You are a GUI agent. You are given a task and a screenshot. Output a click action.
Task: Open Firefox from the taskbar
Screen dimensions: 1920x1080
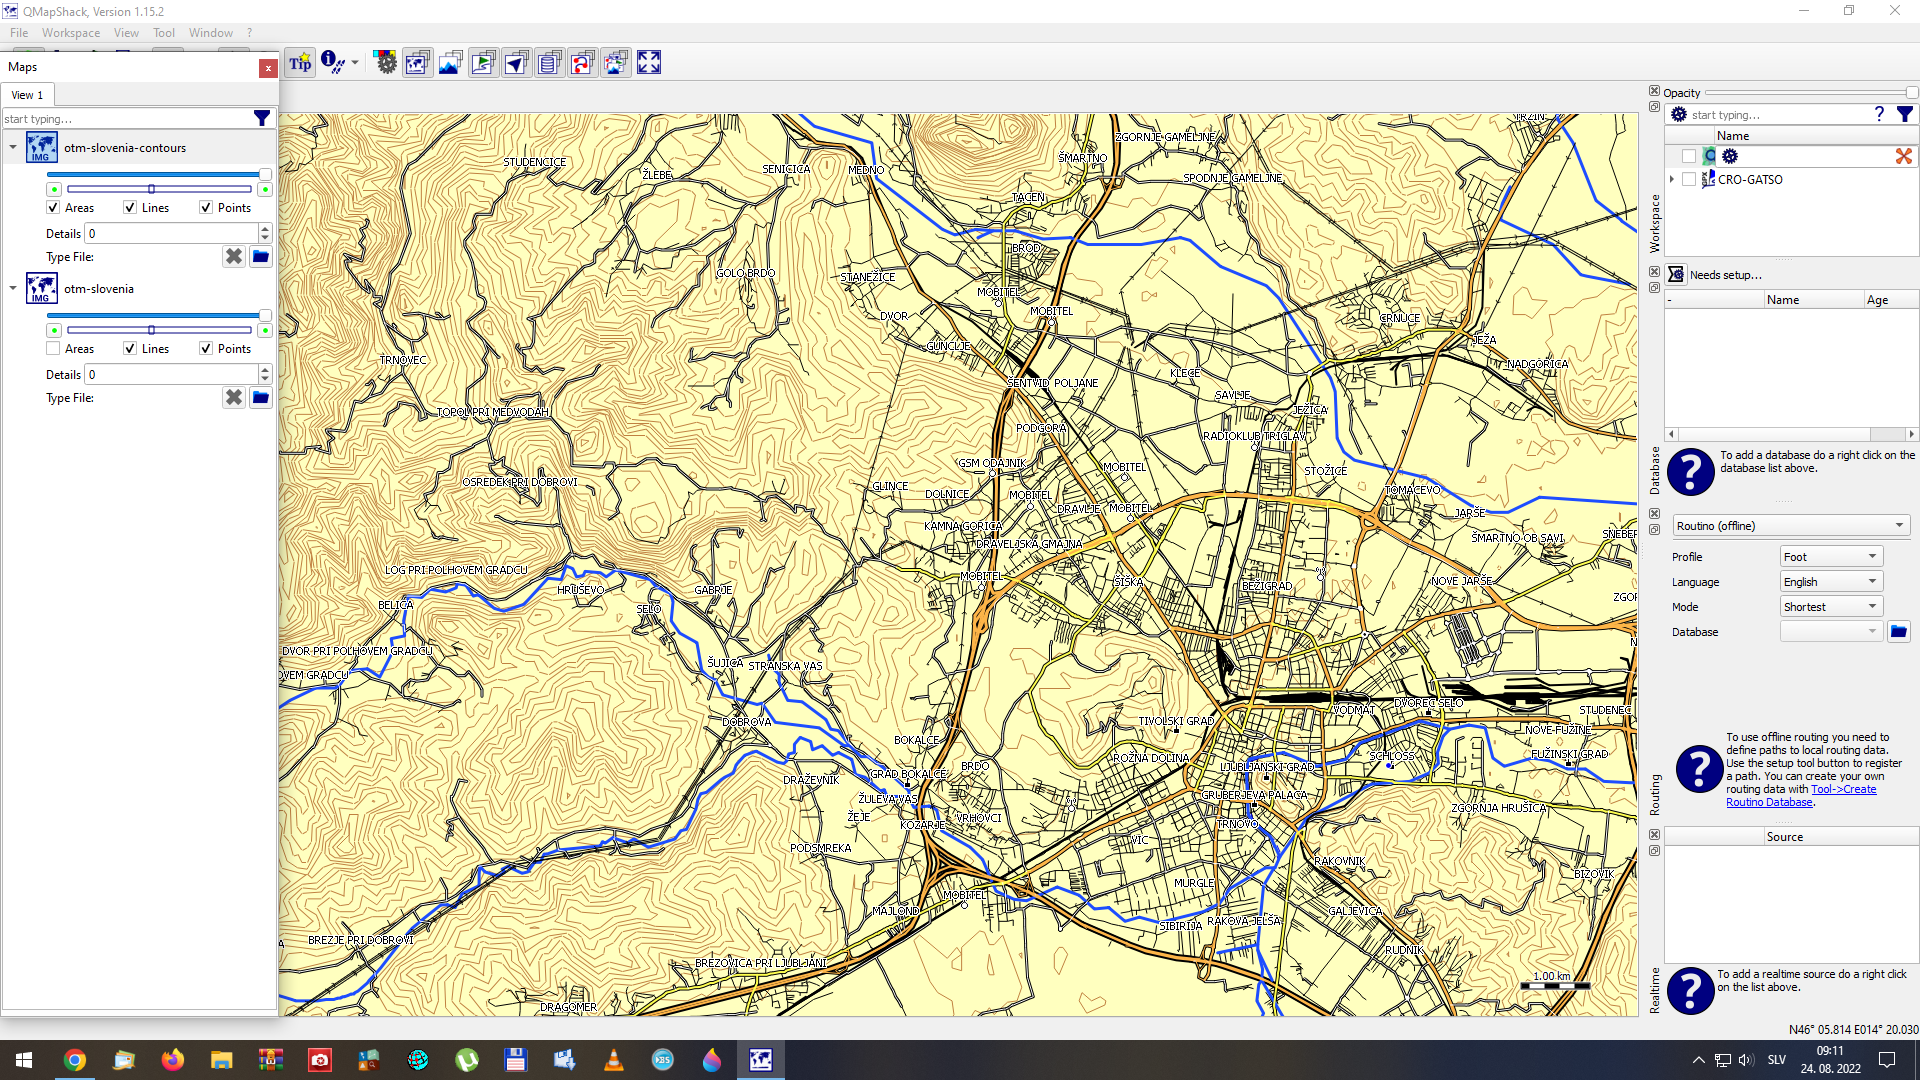[x=172, y=1060]
